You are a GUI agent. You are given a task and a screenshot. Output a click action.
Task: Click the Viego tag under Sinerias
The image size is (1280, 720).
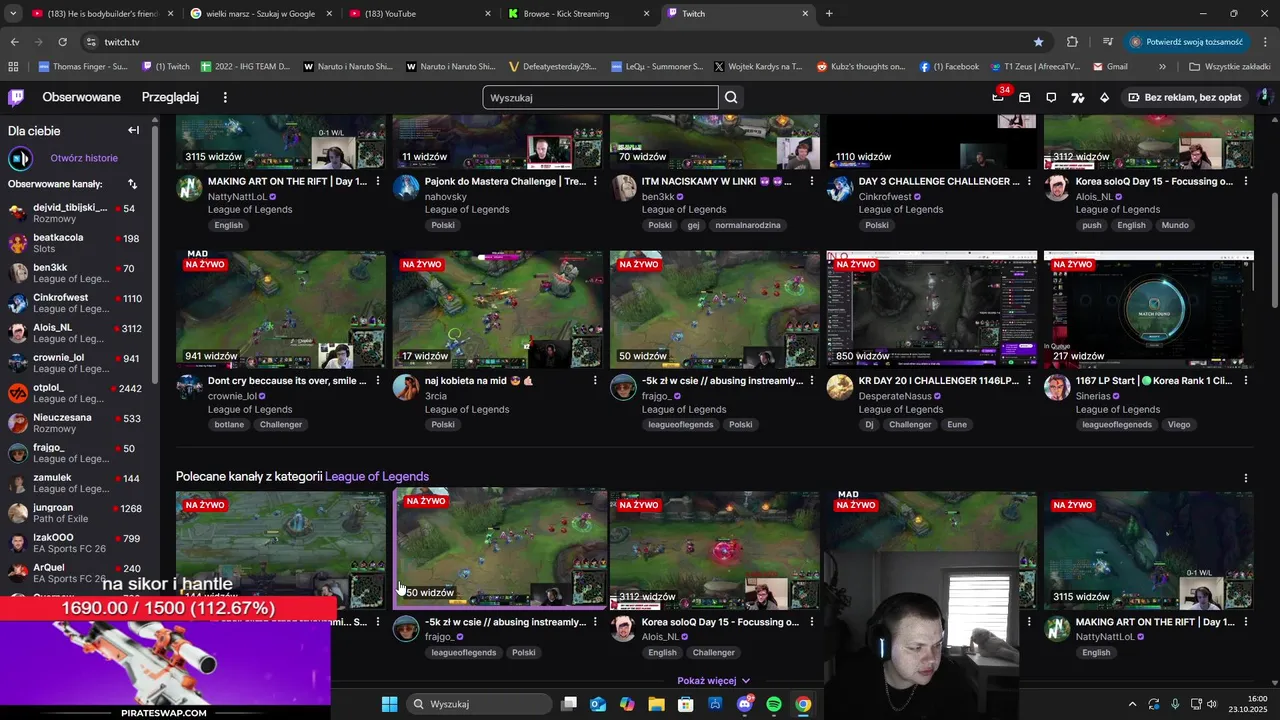click(1178, 425)
